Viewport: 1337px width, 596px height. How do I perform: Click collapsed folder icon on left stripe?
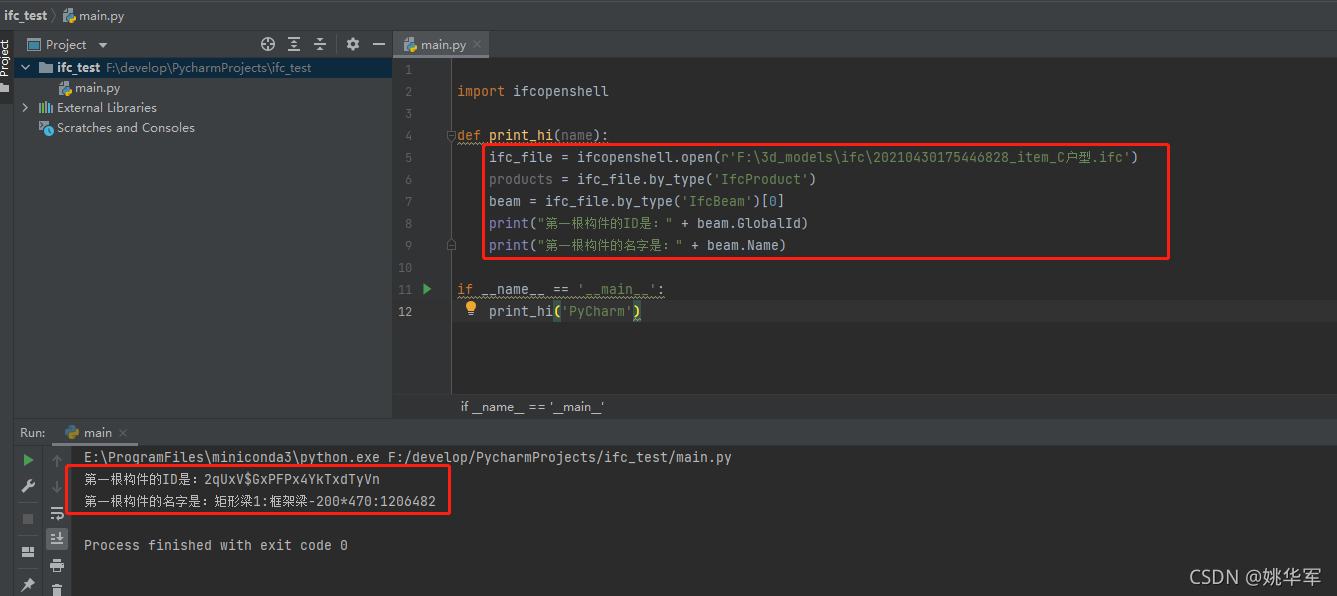point(6,90)
